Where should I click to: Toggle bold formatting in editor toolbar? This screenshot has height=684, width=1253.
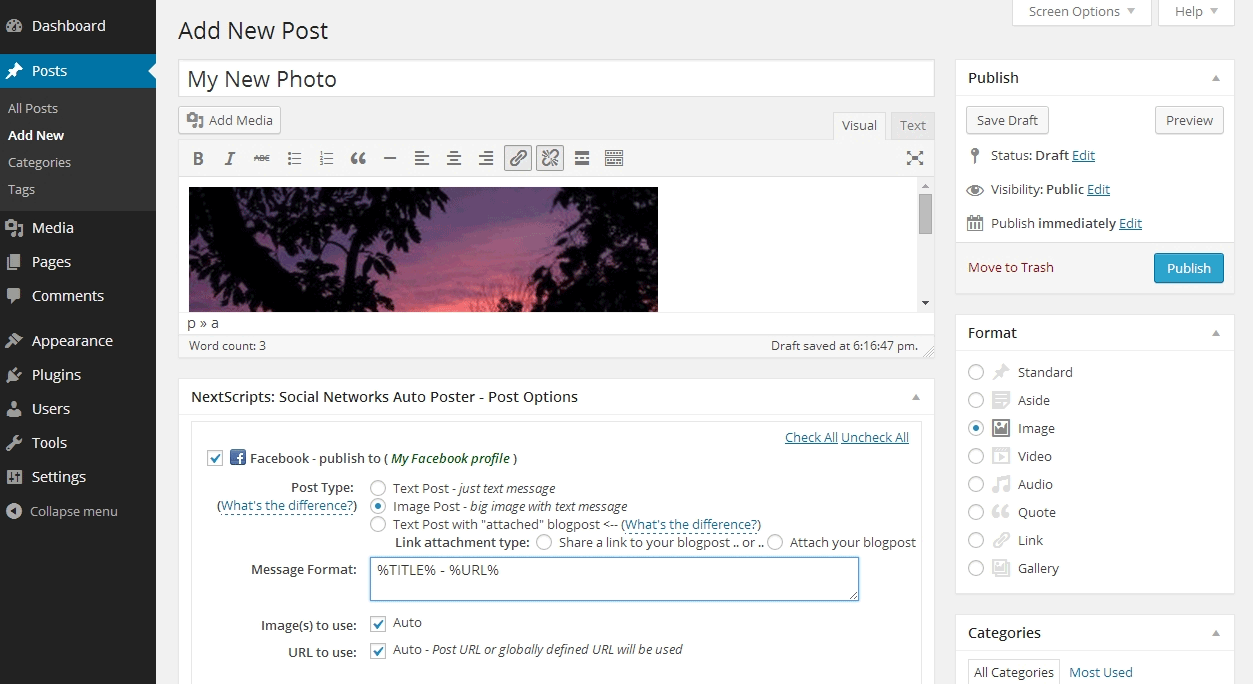[198, 158]
